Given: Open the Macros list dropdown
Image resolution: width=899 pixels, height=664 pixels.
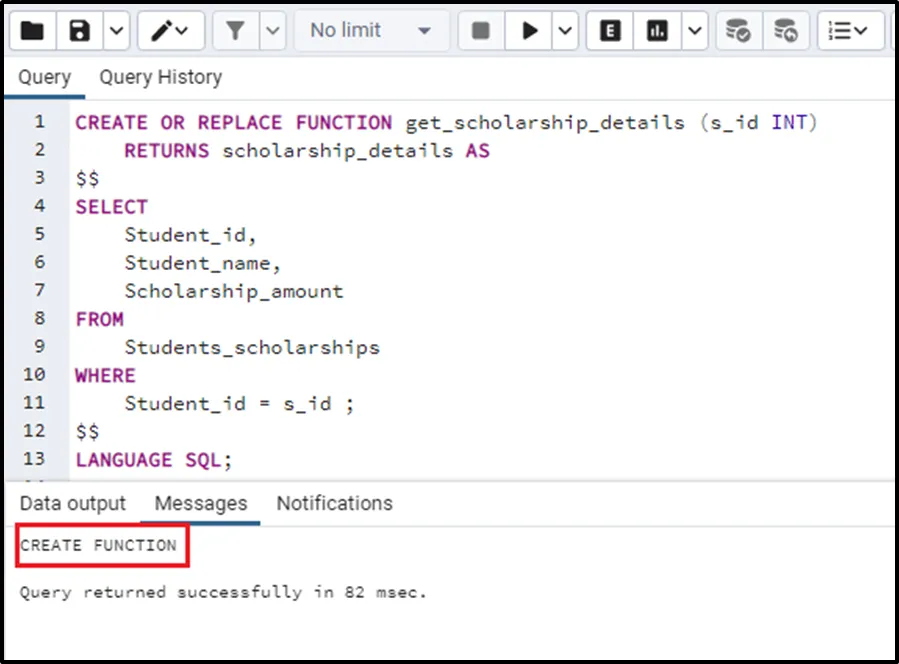Looking at the screenshot, I should pos(849,31).
